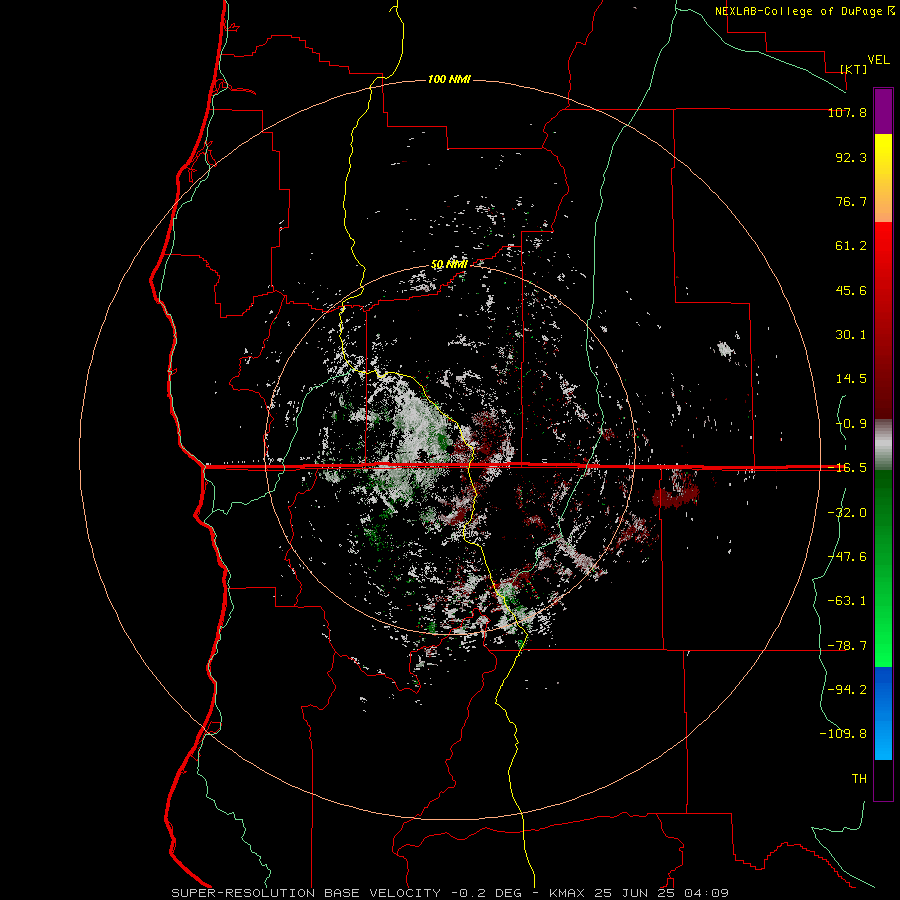Click the 100 NMI range ring label
The image size is (900, 900).
point(449,79)
